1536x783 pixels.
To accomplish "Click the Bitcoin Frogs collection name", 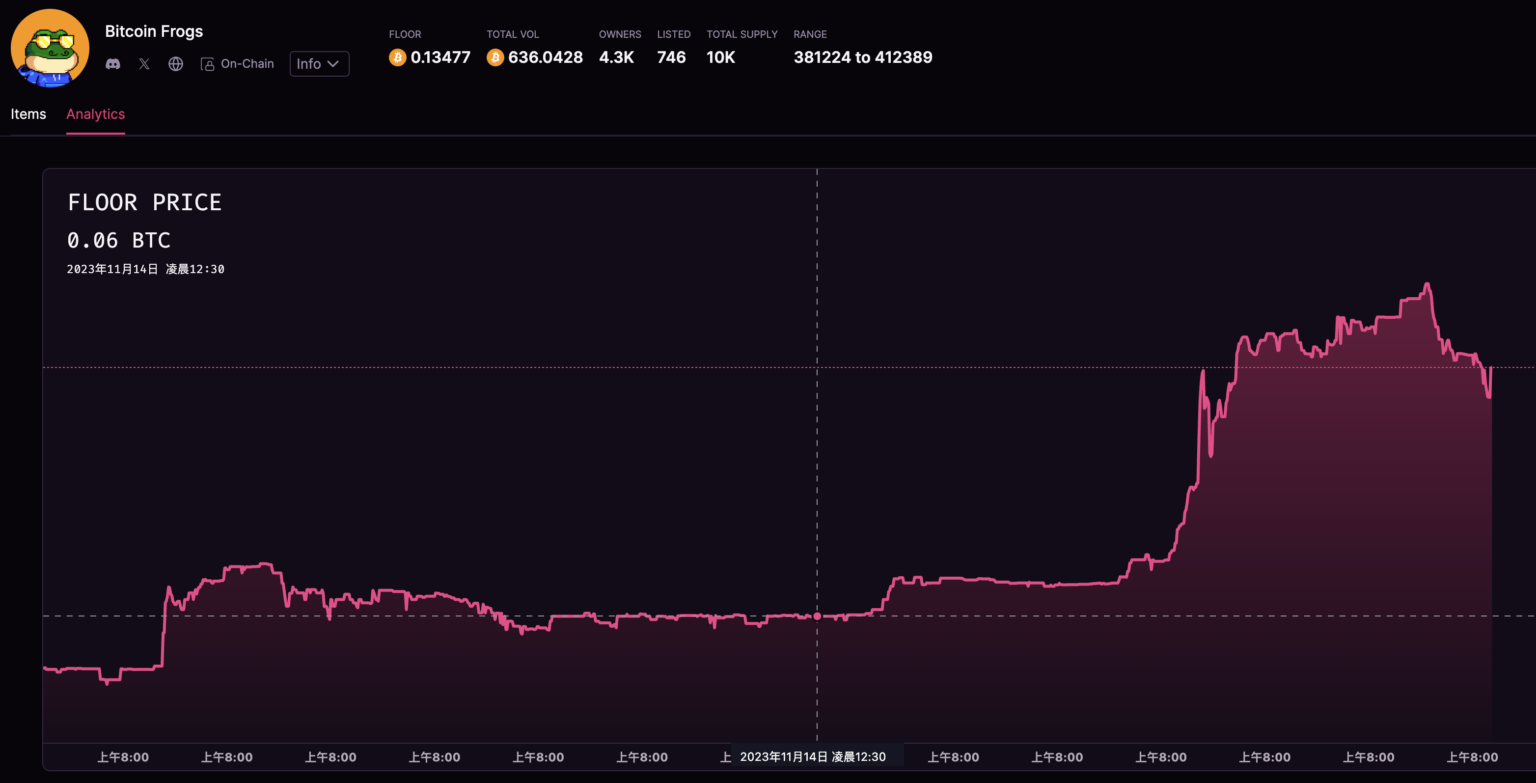I will pyautogui.click(x=154, y=31).
